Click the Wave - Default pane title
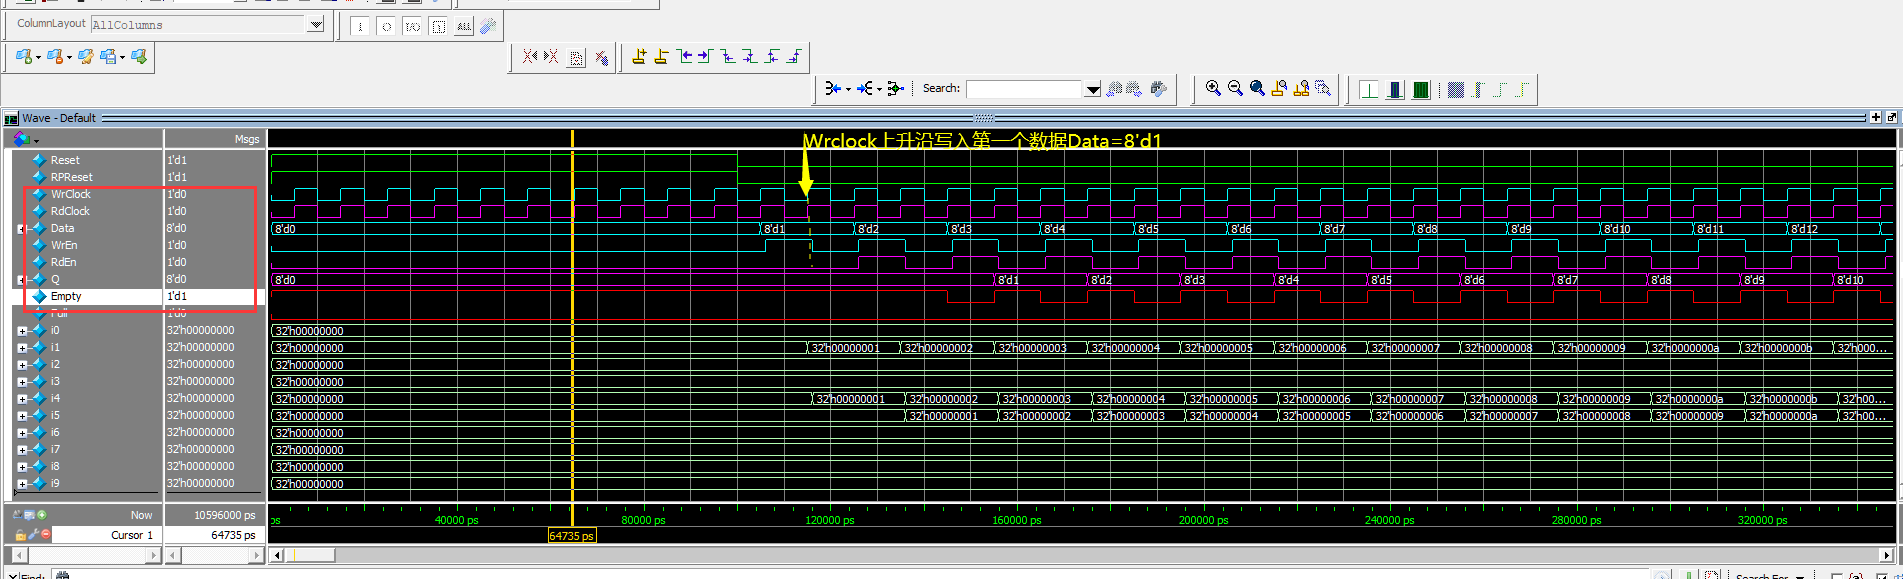Screen dimensions: 1903x579 (58, 118)
